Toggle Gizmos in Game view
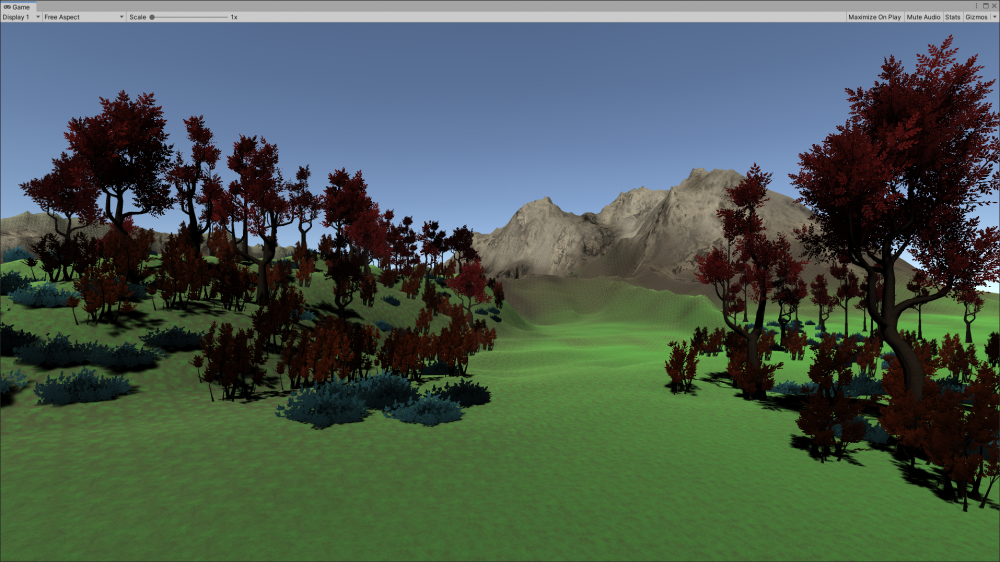1000x562 pixels. (x=976, y=17)
